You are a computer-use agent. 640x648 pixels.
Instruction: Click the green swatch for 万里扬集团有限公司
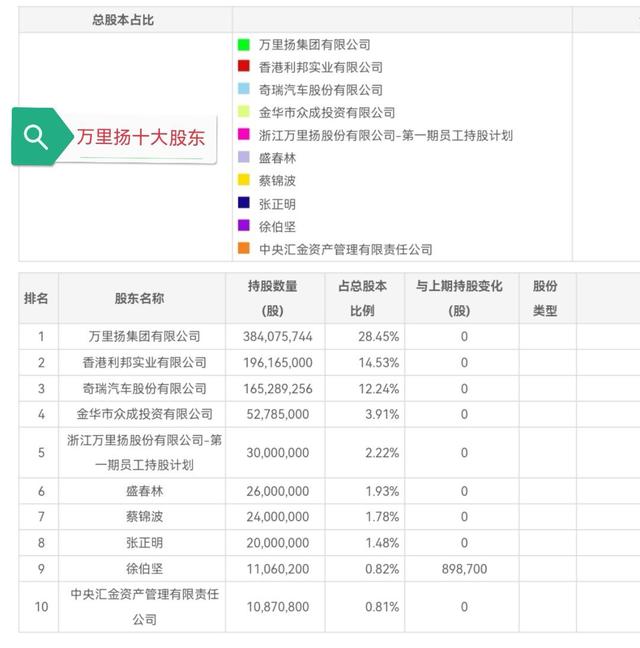[x=244, y=45]
